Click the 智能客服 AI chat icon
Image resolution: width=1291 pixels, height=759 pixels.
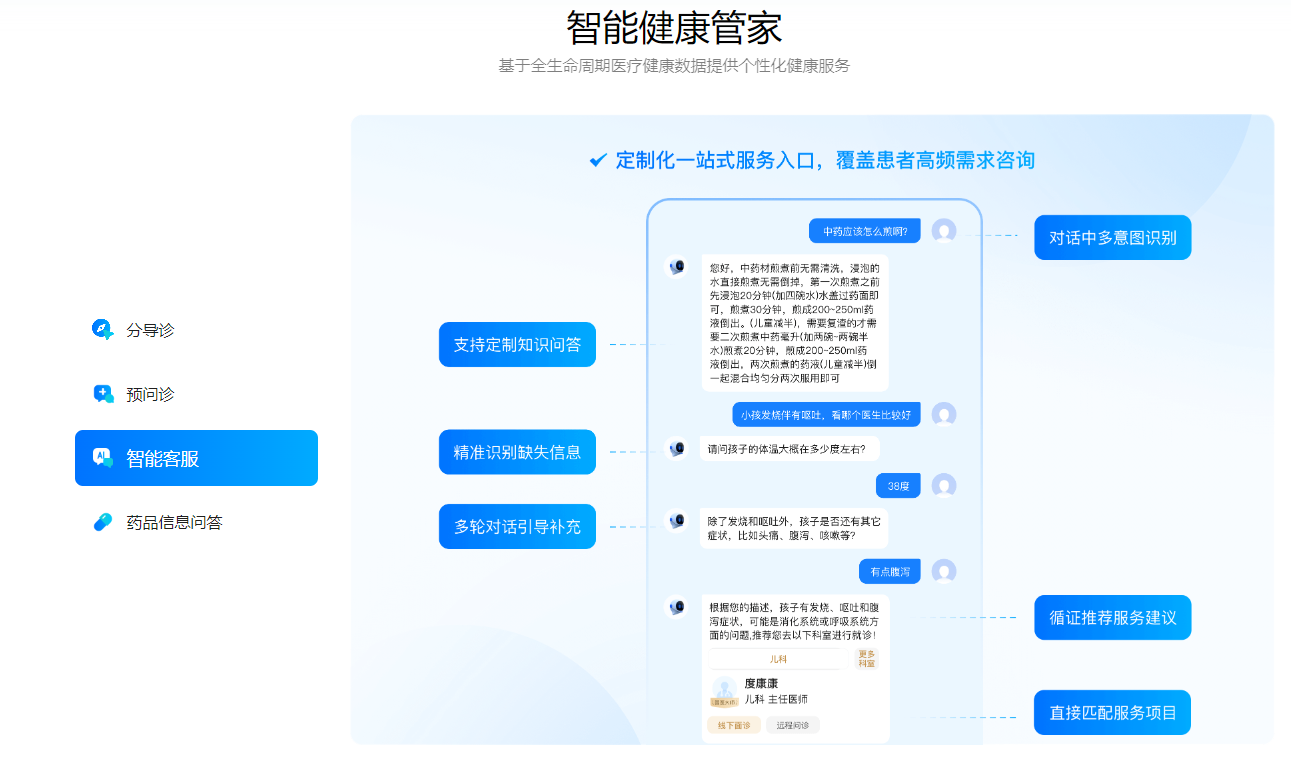point(103,458)
